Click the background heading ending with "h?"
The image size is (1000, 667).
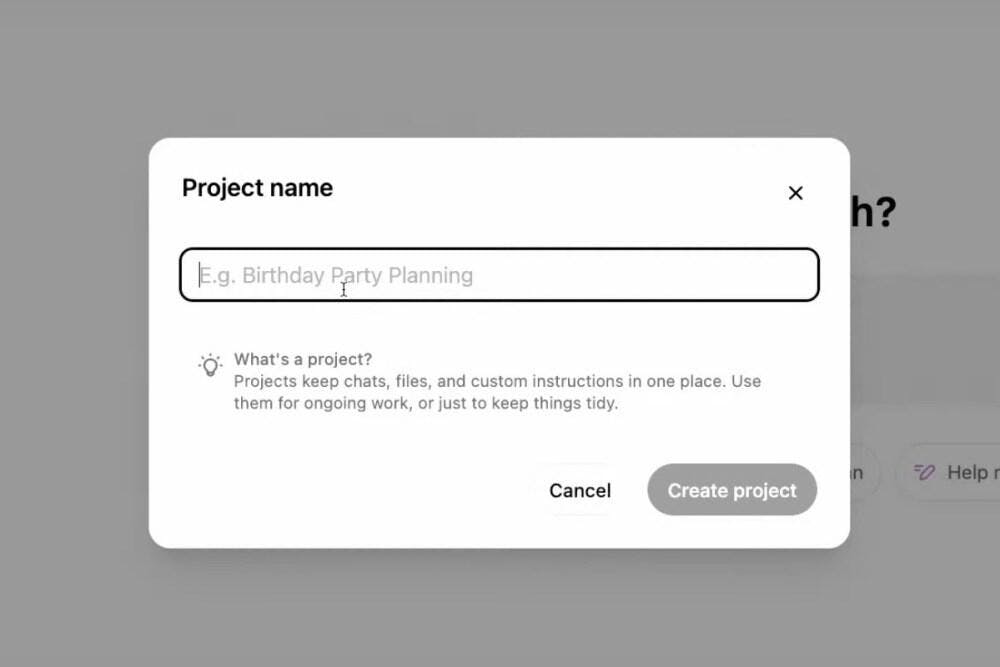pyautogui.click(x=873, y=212)
